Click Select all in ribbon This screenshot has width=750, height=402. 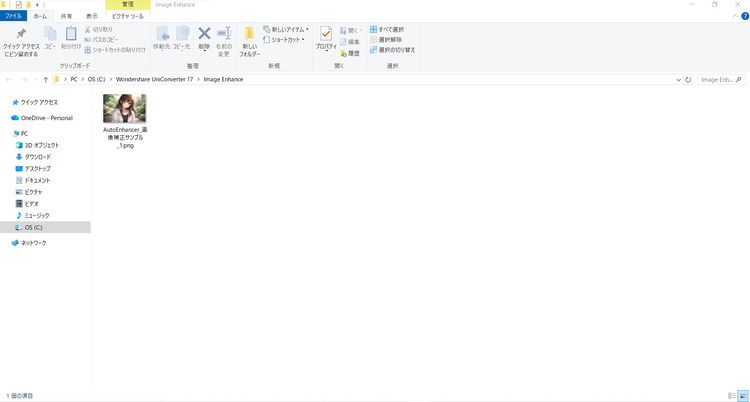[387, 30]
